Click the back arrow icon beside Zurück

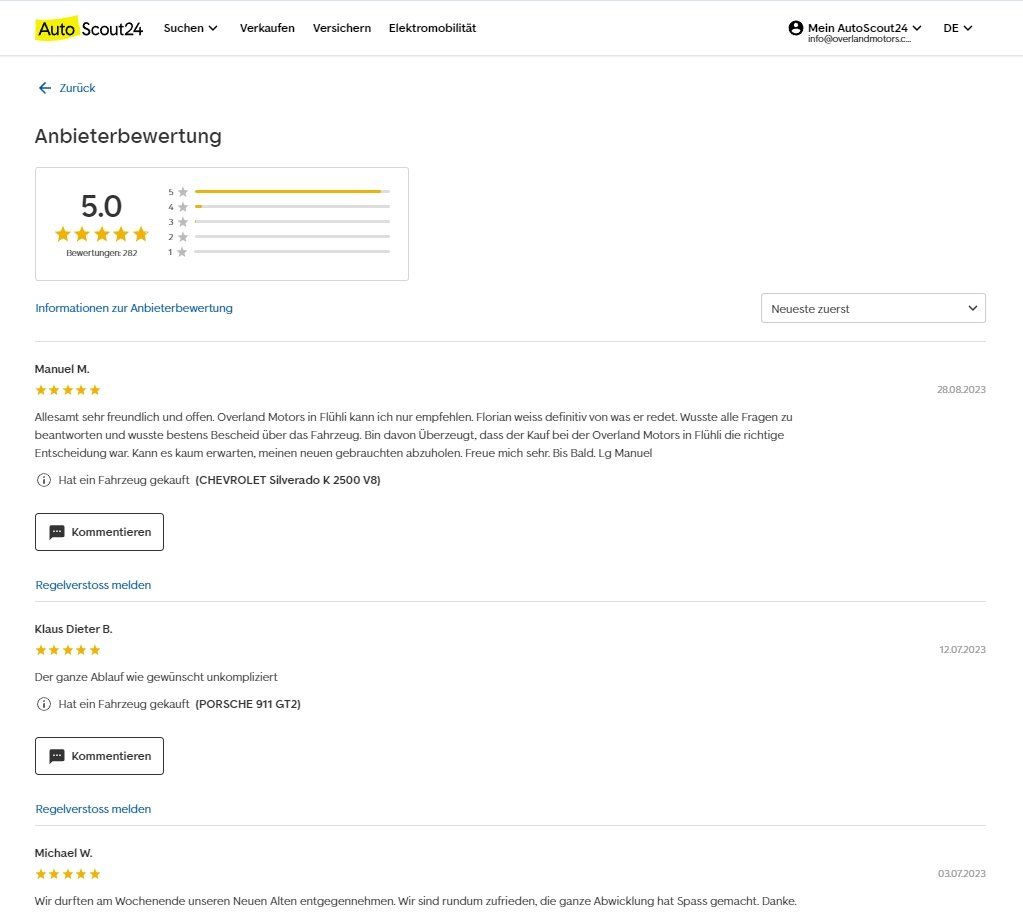coord(44,88)
